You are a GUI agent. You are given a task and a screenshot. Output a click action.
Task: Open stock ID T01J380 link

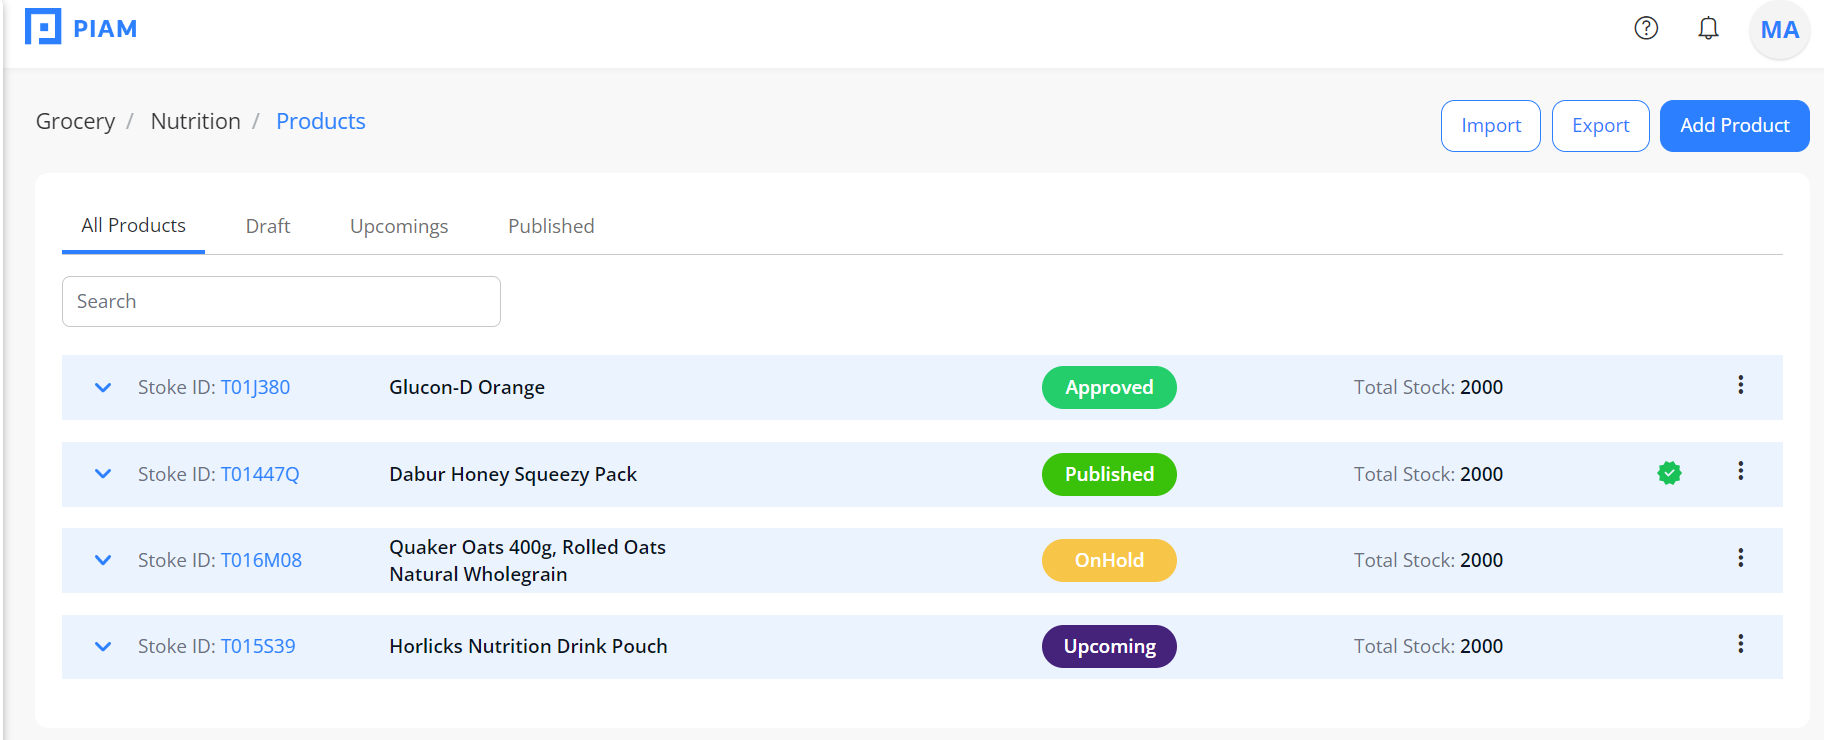point(255,387)
